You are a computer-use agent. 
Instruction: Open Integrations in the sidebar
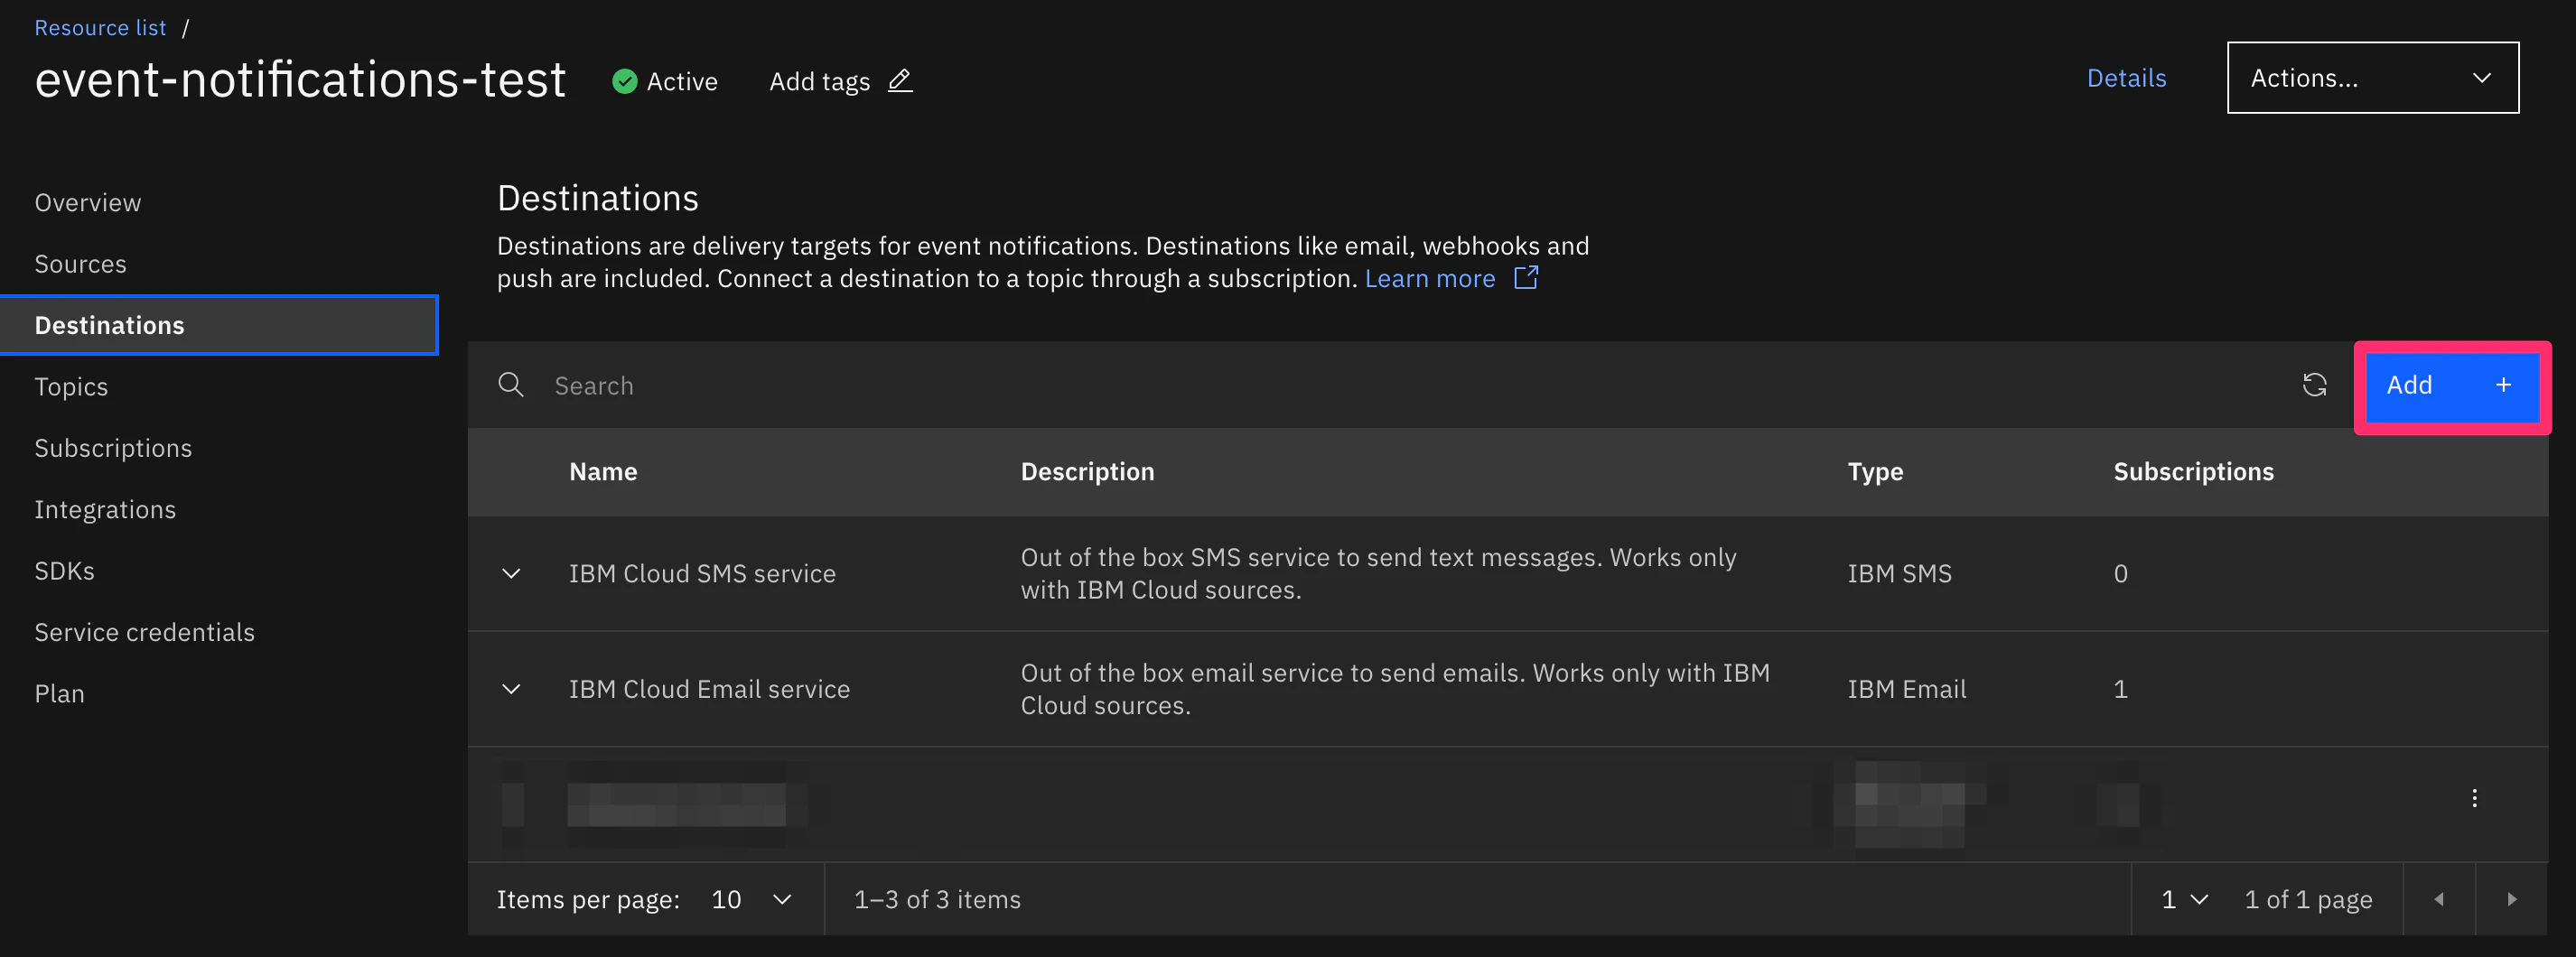[x=105, y=510]
